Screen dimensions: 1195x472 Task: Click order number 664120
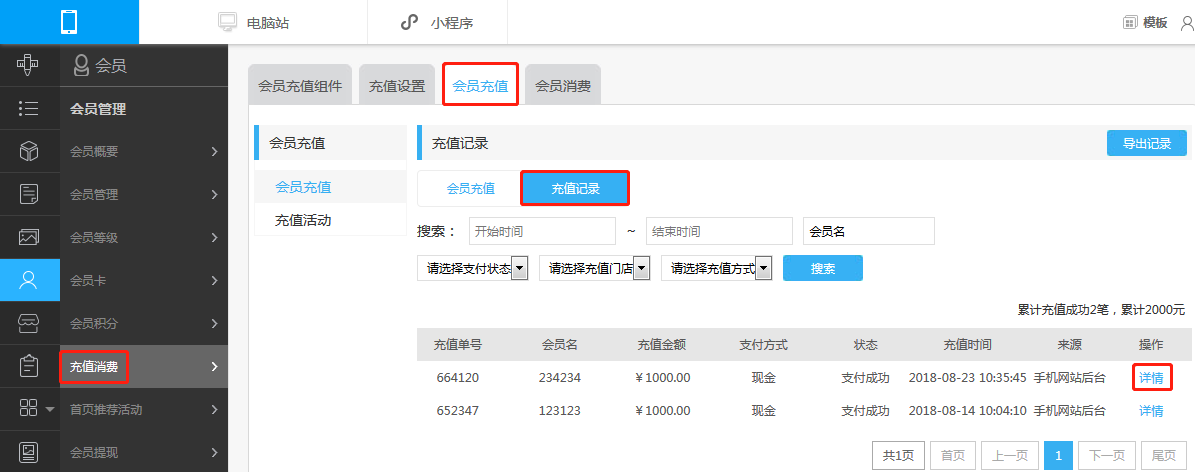pyautogui.click(x=457, y=377)
